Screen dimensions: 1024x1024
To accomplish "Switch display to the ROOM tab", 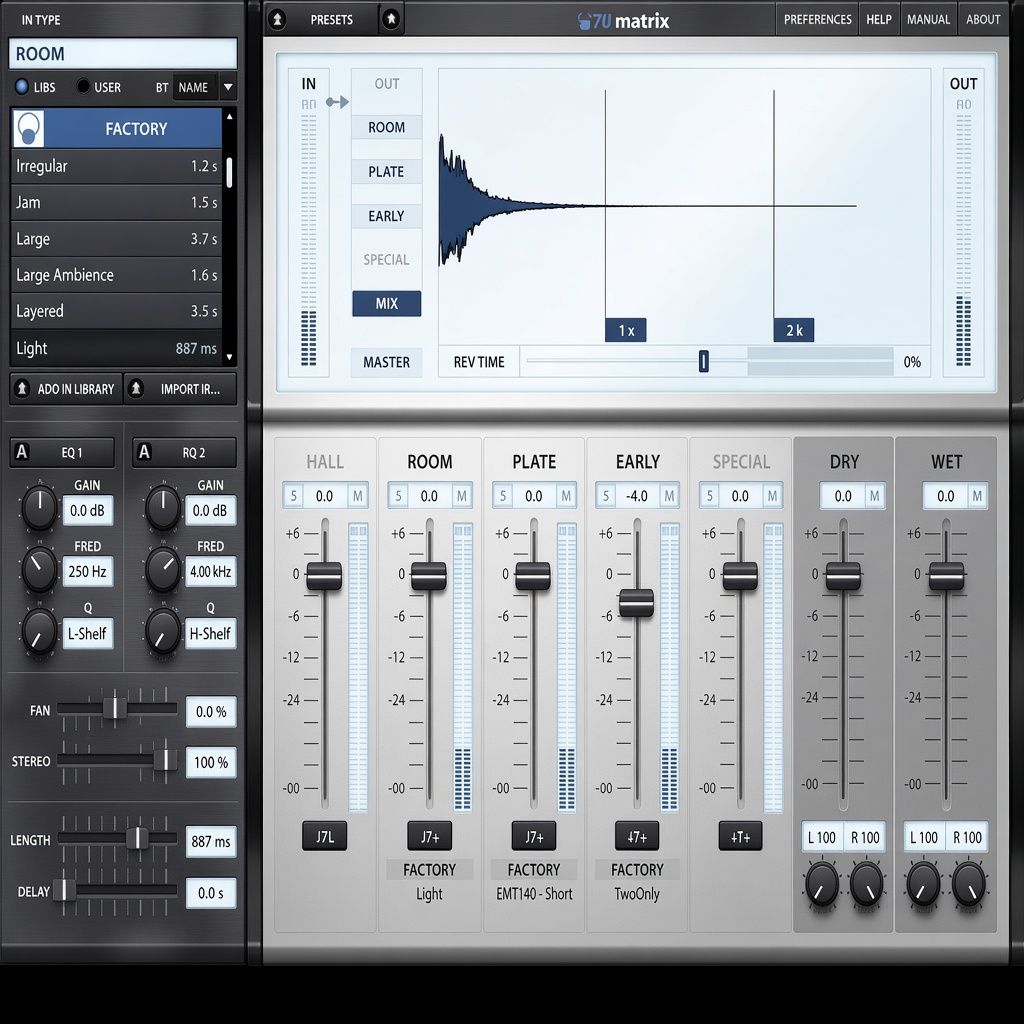I will pos(387,127).
